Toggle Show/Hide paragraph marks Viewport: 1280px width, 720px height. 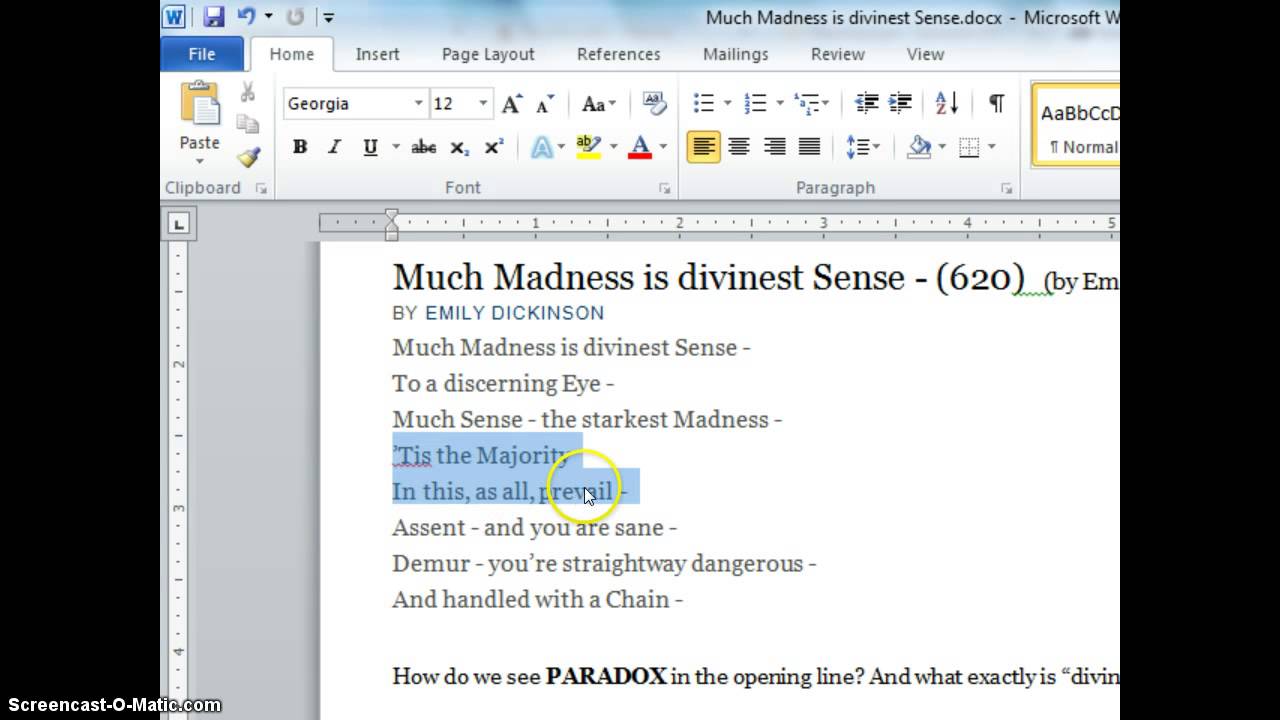pos(996,103)
